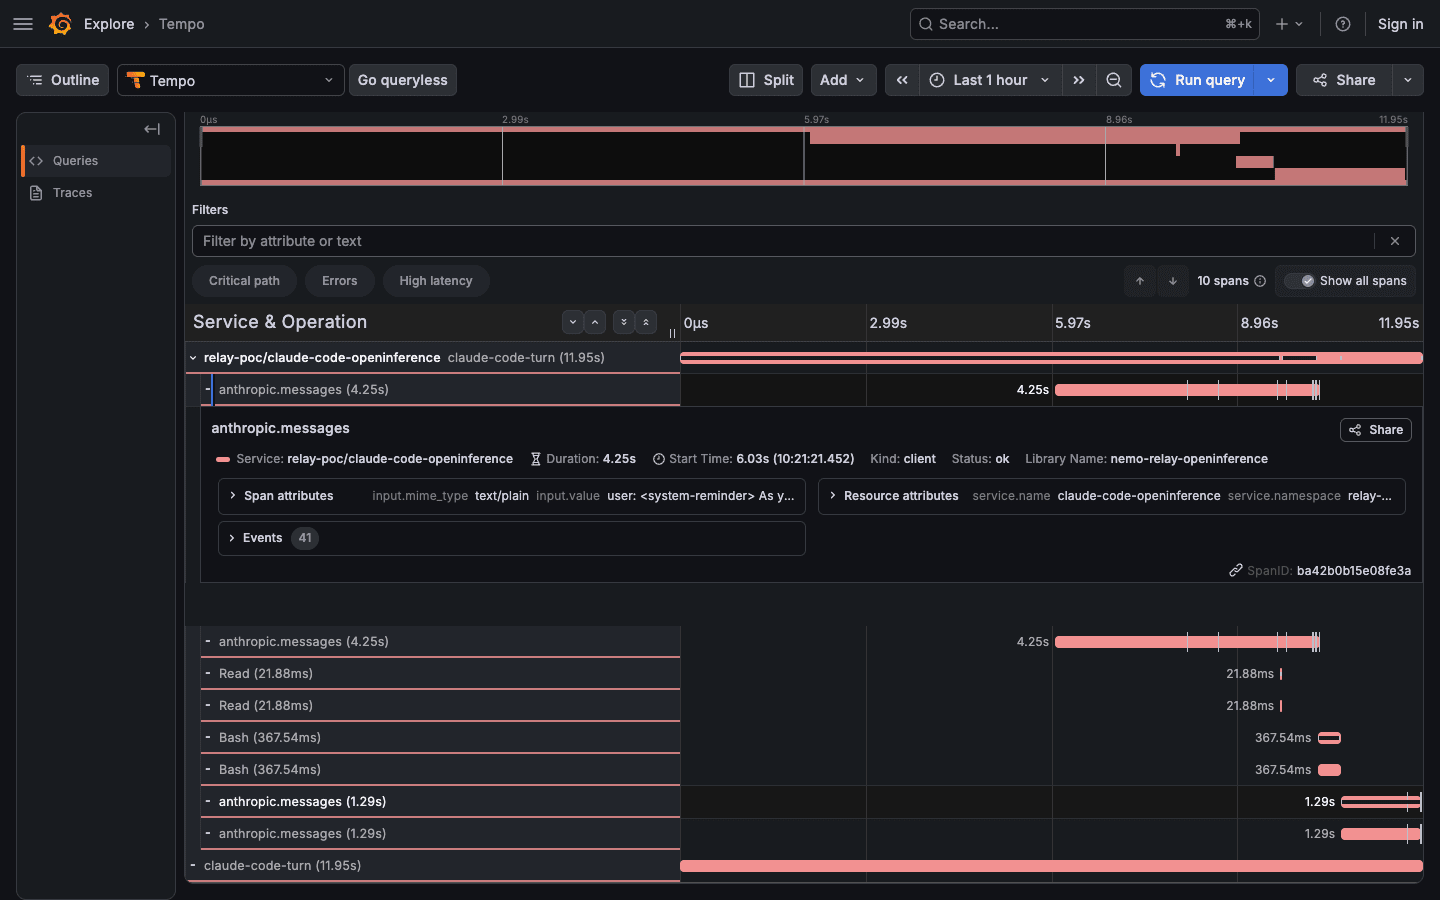Open the add new plus menu
This screenshot has width=1440, height=900.
[x=1289, y=24]
